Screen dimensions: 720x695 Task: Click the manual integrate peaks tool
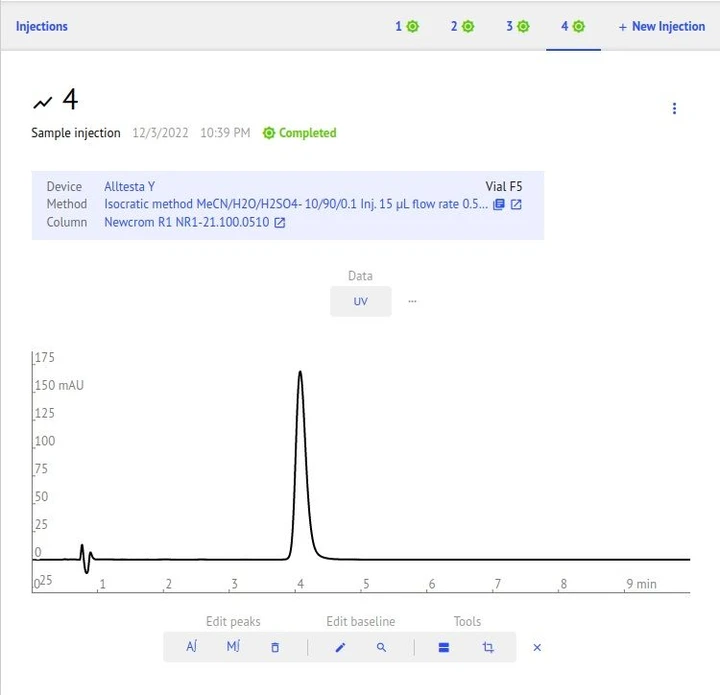coord(233,647)
